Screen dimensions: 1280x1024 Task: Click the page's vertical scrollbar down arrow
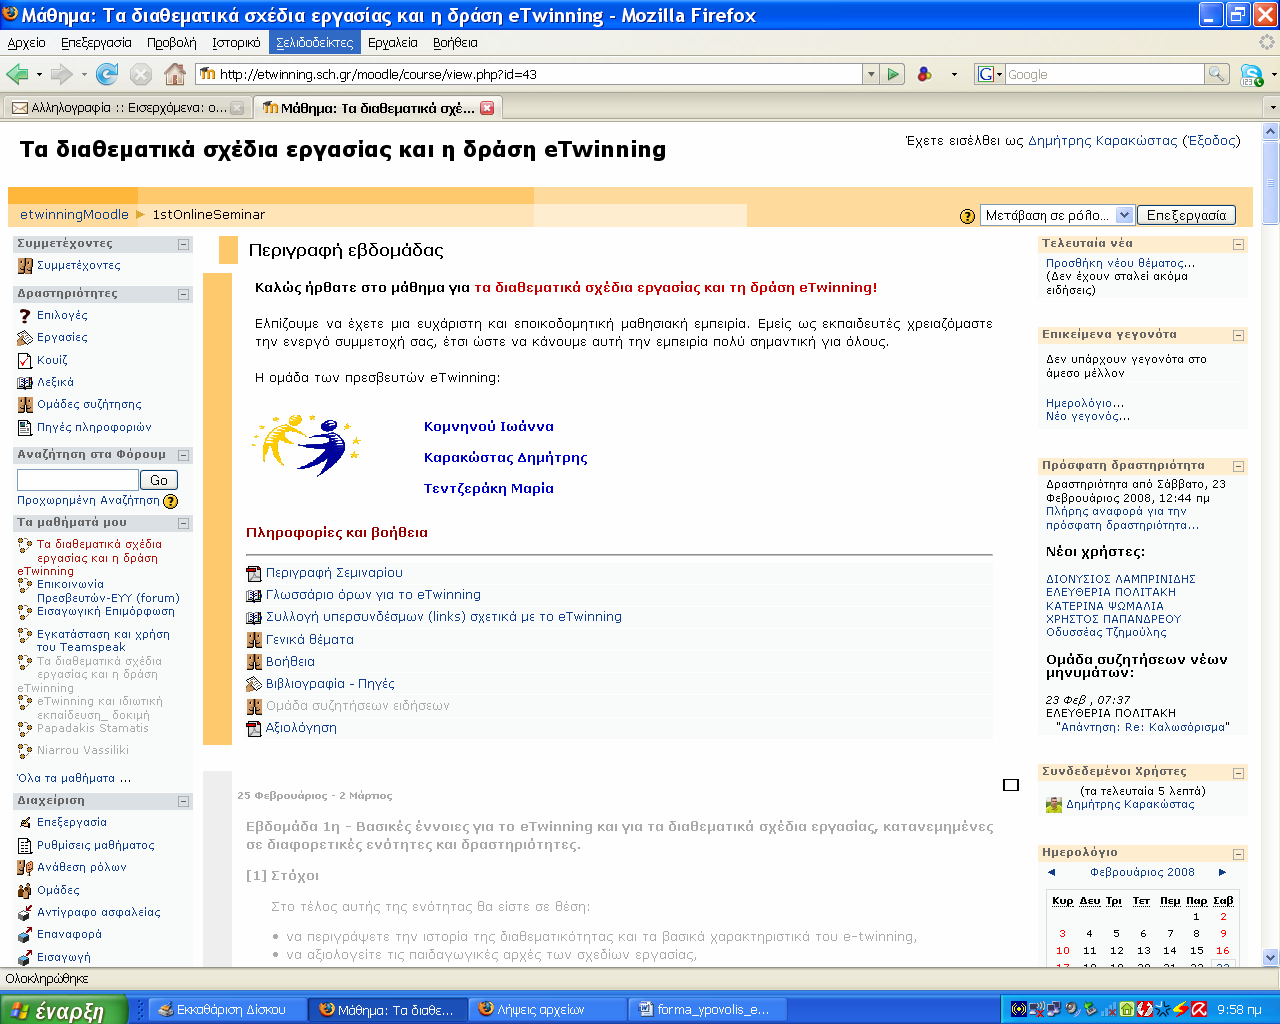click(x=1271, y=957)
